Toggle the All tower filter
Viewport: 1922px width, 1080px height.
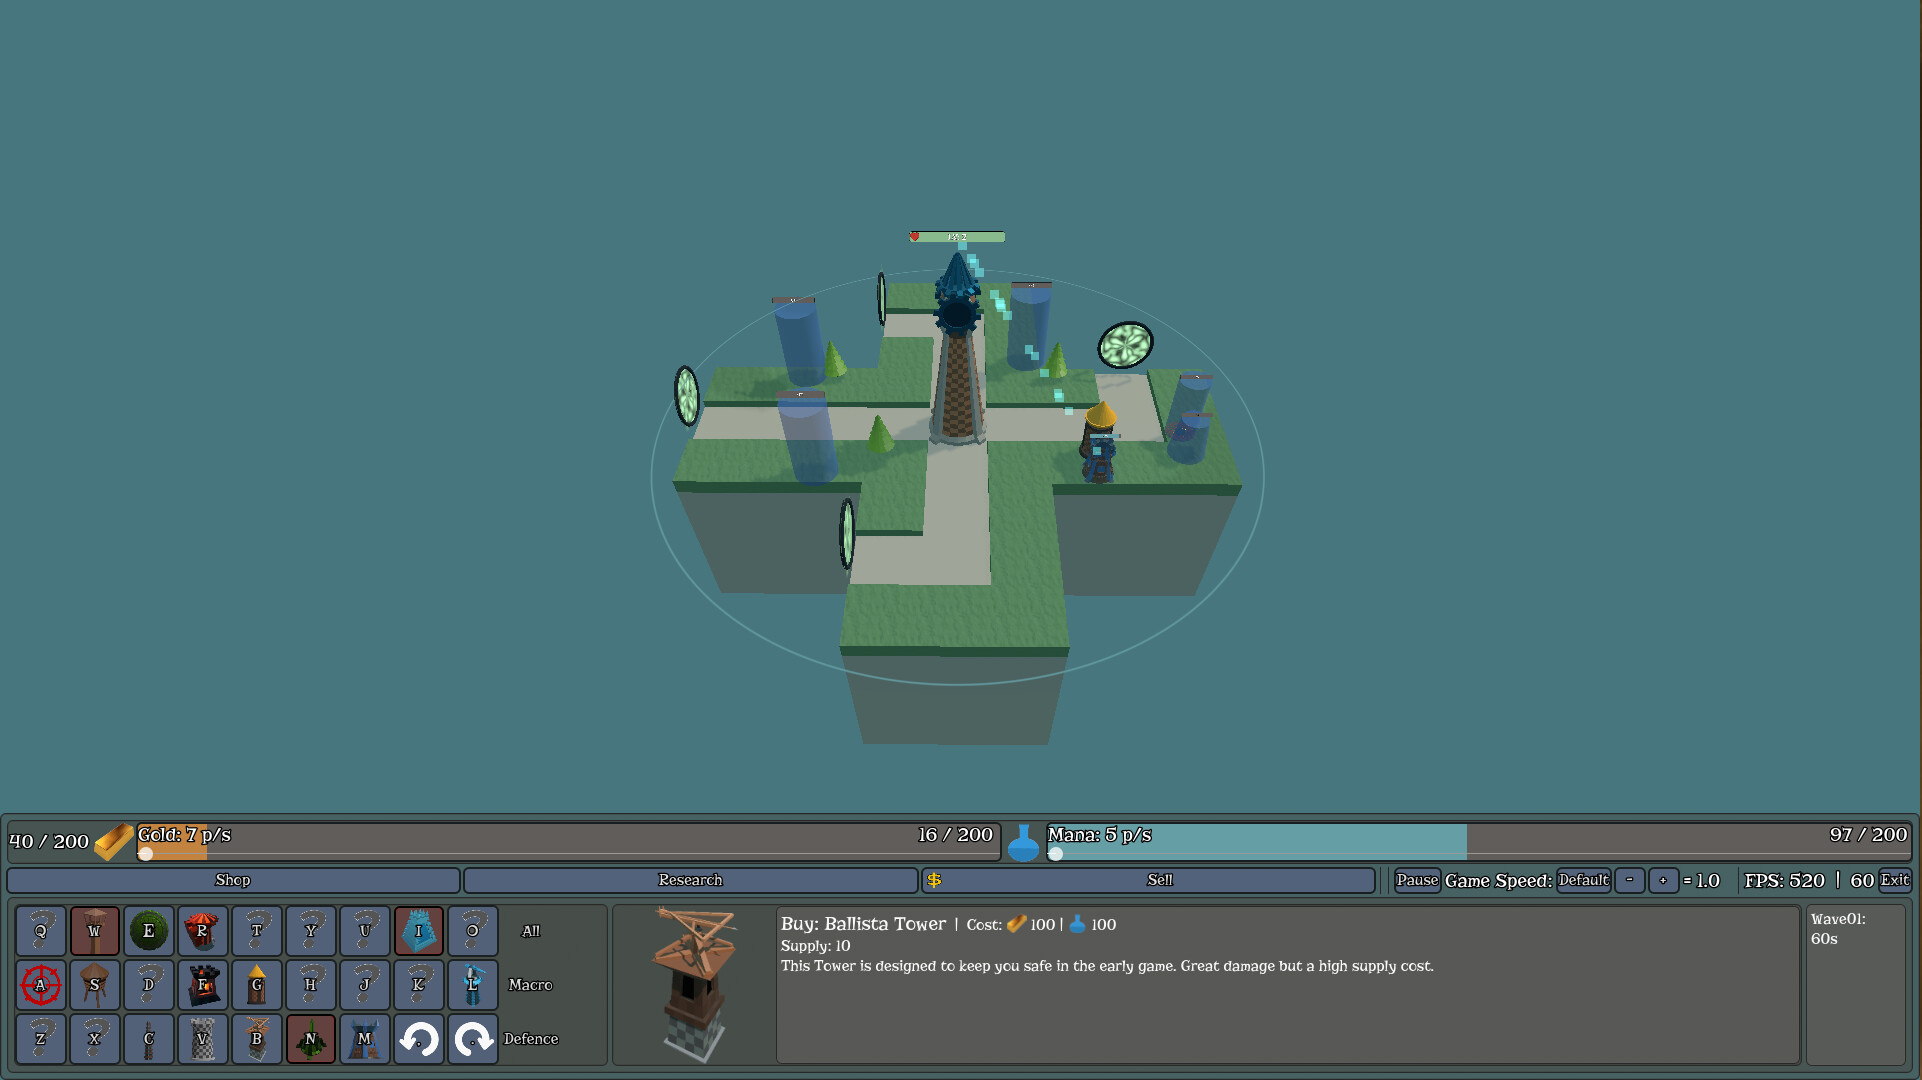point(530,931)
